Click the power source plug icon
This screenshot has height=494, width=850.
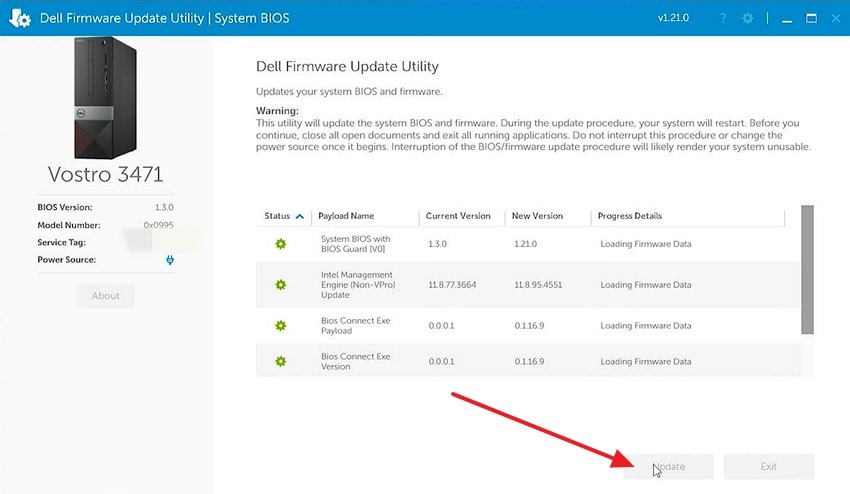click(x=170, y=260)
